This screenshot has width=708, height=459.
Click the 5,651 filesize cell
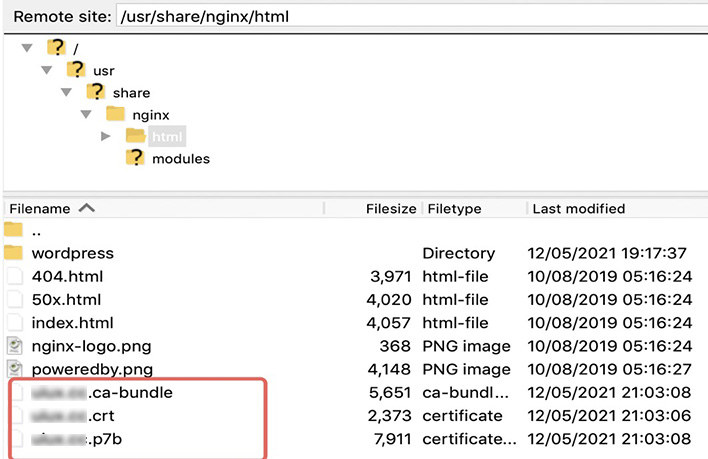tap(390, 393)
